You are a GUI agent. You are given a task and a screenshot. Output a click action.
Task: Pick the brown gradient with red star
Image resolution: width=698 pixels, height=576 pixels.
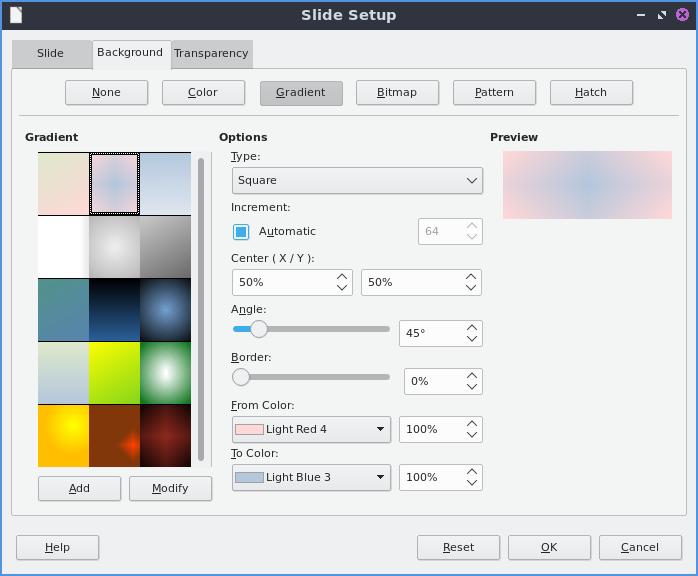pyautogui.click(x=114, y=435)
